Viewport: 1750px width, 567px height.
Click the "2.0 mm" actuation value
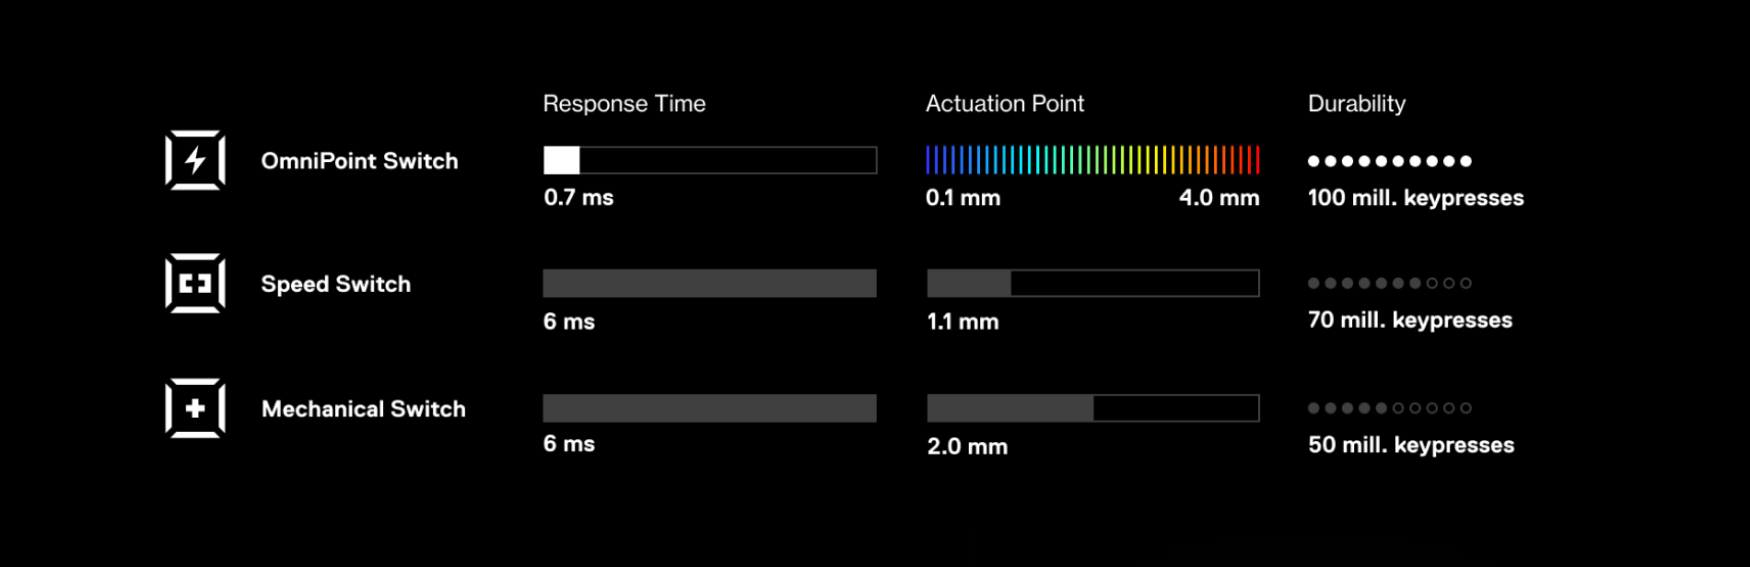[x=967, y=446]
